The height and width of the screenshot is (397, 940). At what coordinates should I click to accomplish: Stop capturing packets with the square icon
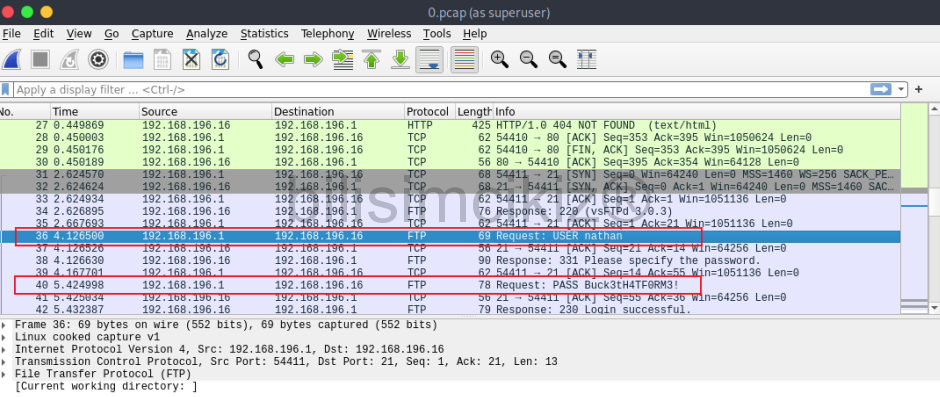[x=41, y=59]
